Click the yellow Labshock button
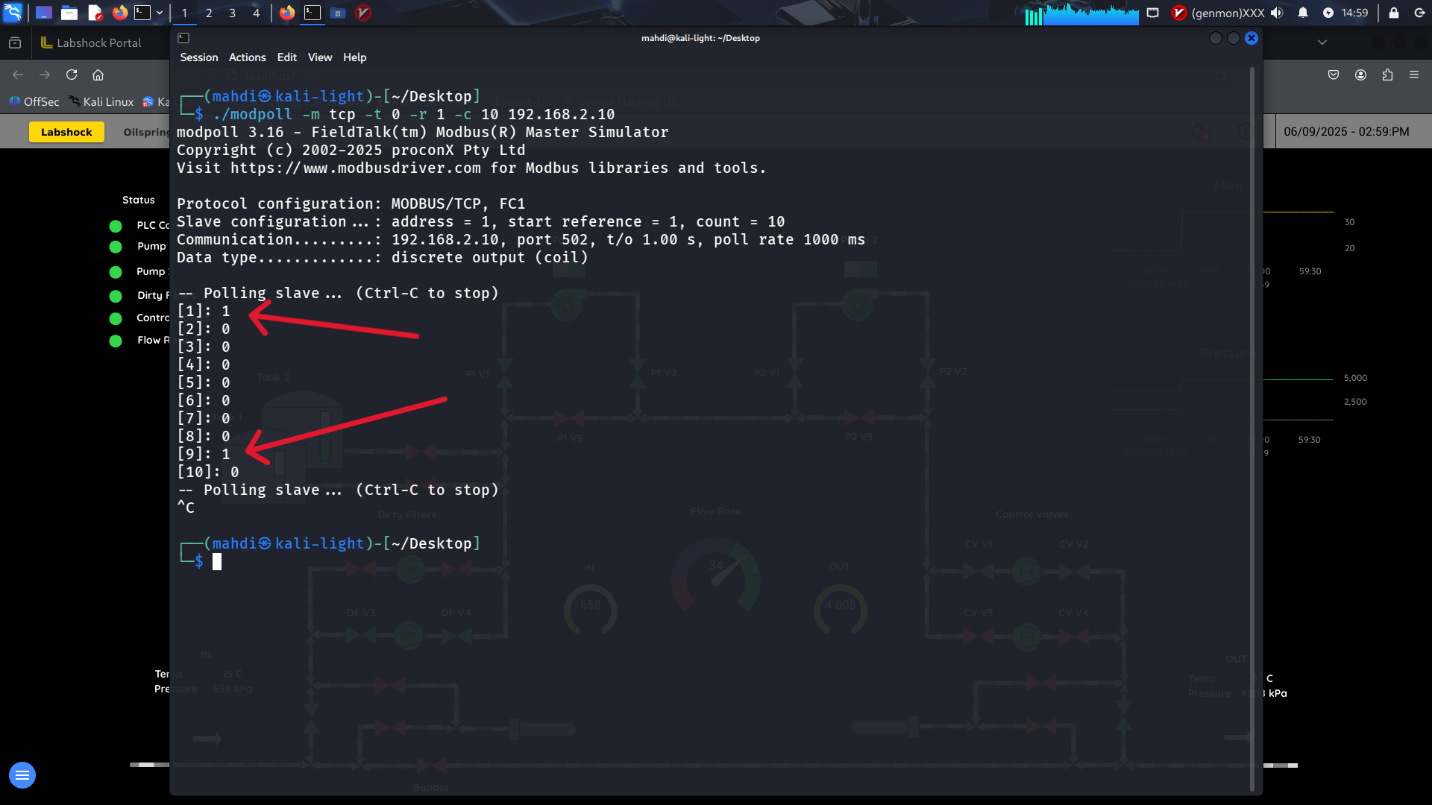This screenshot has height=805, width=1432. 67,132
